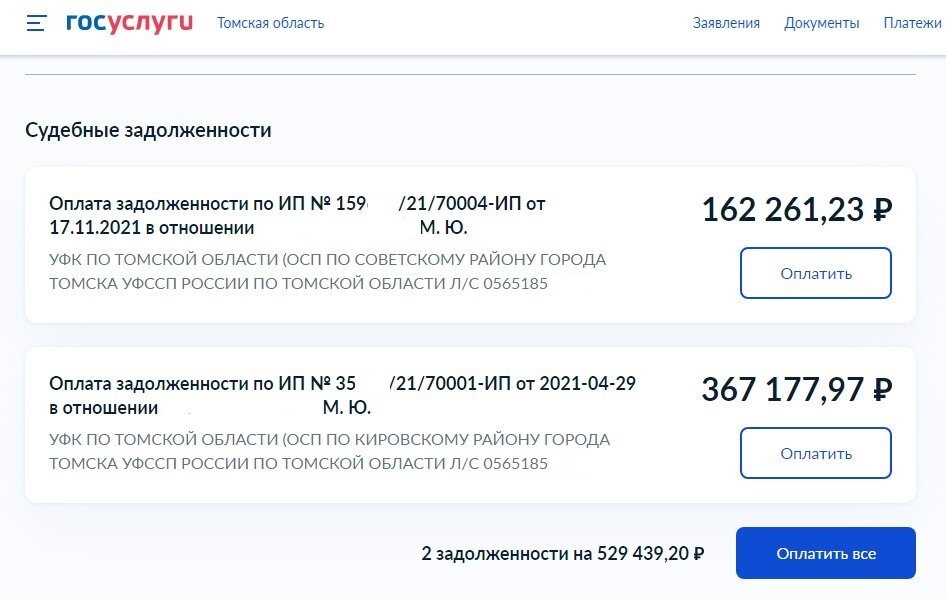
Task: Click the date 17.11.2021 in first debt
Action: (x=92, y=228)
